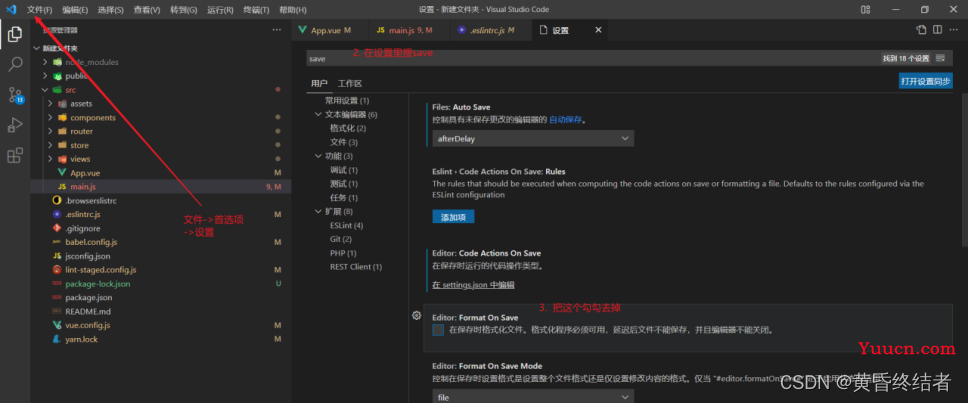Image resolution: width=968 pixels, height=403 pixels.
Task: Click the Customize Layout icon in title bar
Action: point(866,9)
